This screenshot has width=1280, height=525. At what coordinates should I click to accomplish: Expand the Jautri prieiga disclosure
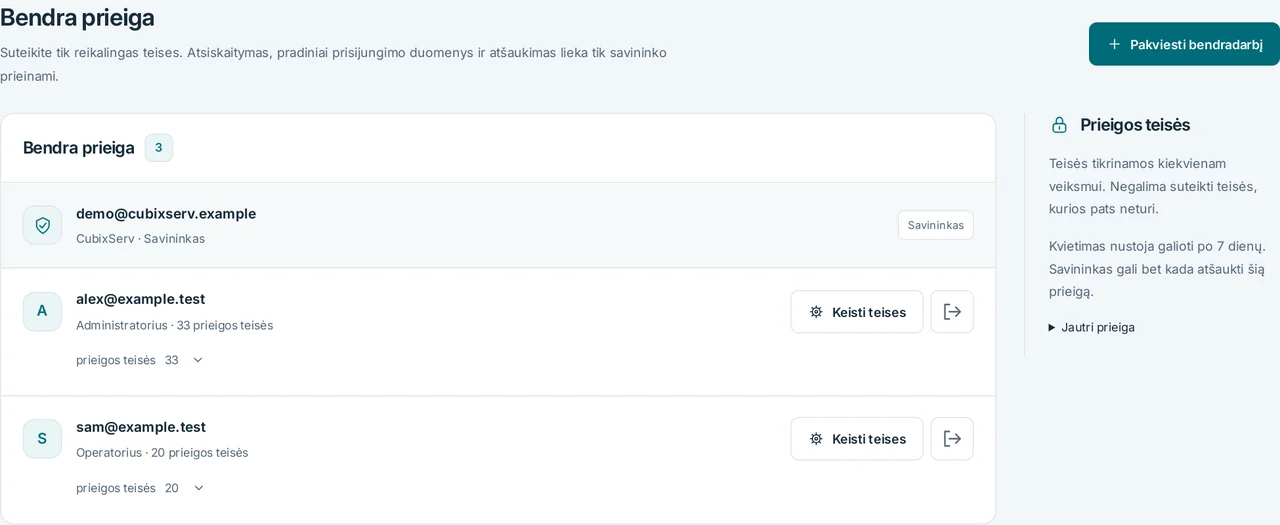coord(1092,327)
